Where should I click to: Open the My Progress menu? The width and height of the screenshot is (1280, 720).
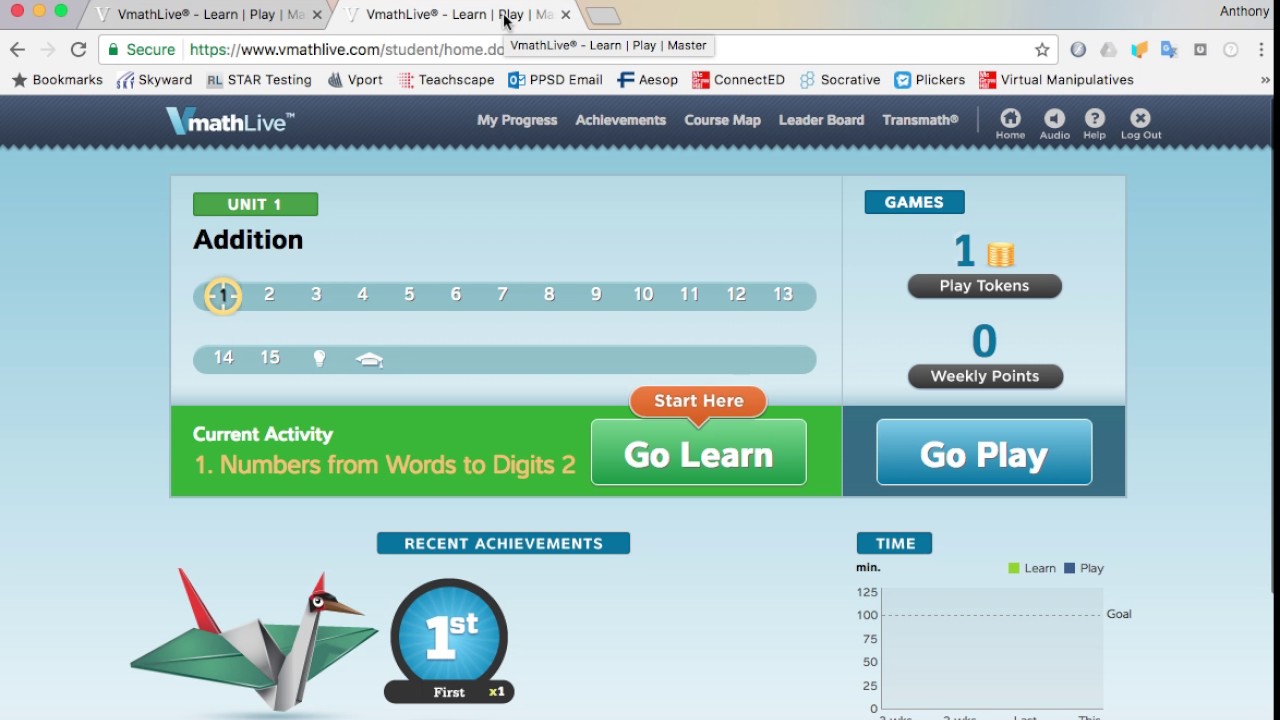click(x=517, y=120)
